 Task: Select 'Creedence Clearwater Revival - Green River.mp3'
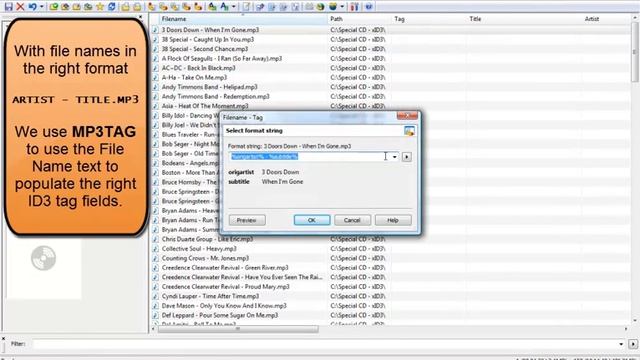click(225, 268)
